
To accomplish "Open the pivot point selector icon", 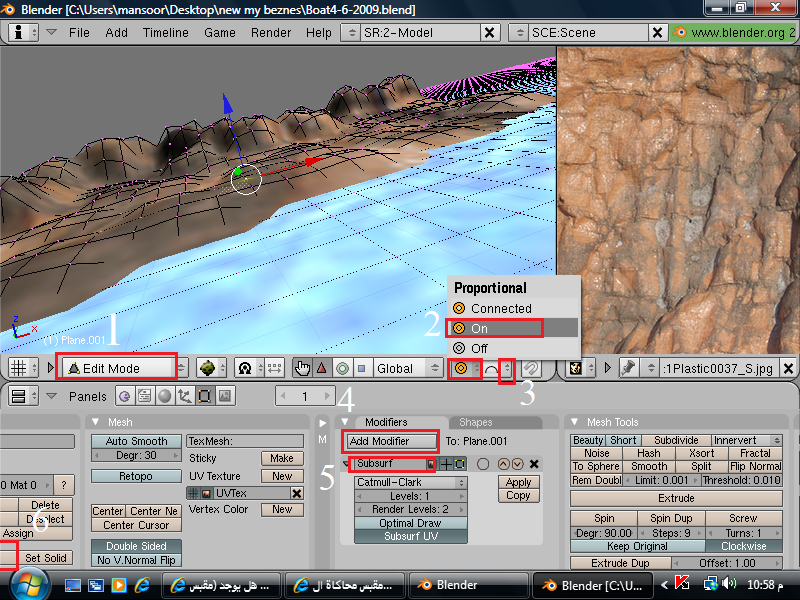I will (x=249, y=368).
